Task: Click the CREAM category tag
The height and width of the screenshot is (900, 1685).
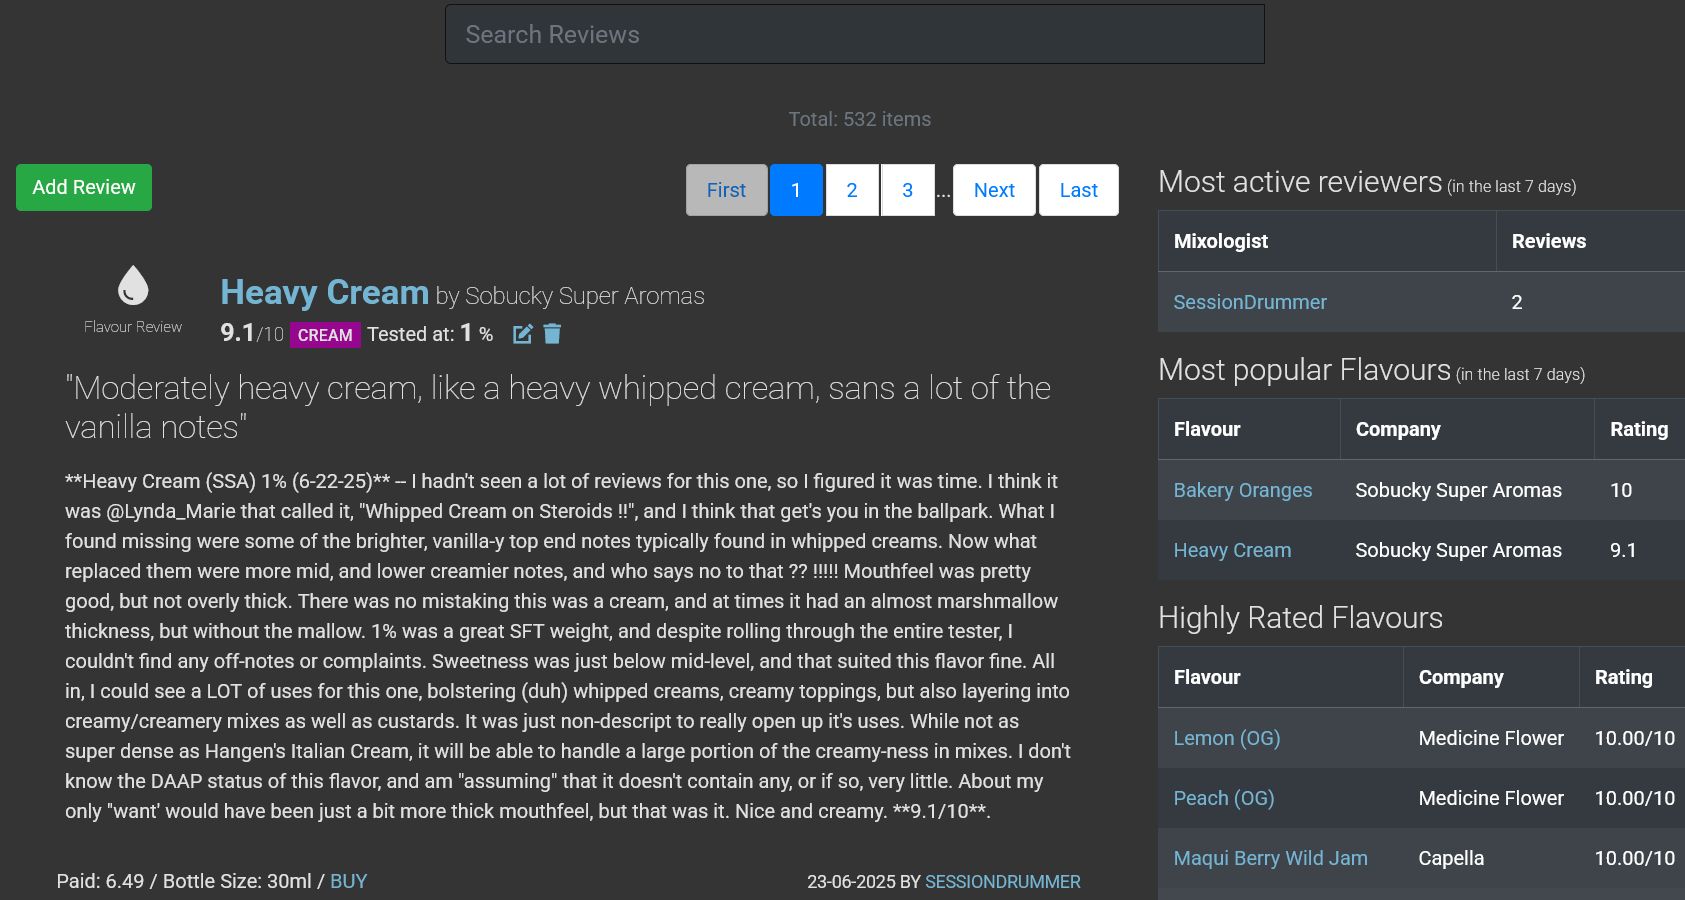Action: click(x=325, y=335)
